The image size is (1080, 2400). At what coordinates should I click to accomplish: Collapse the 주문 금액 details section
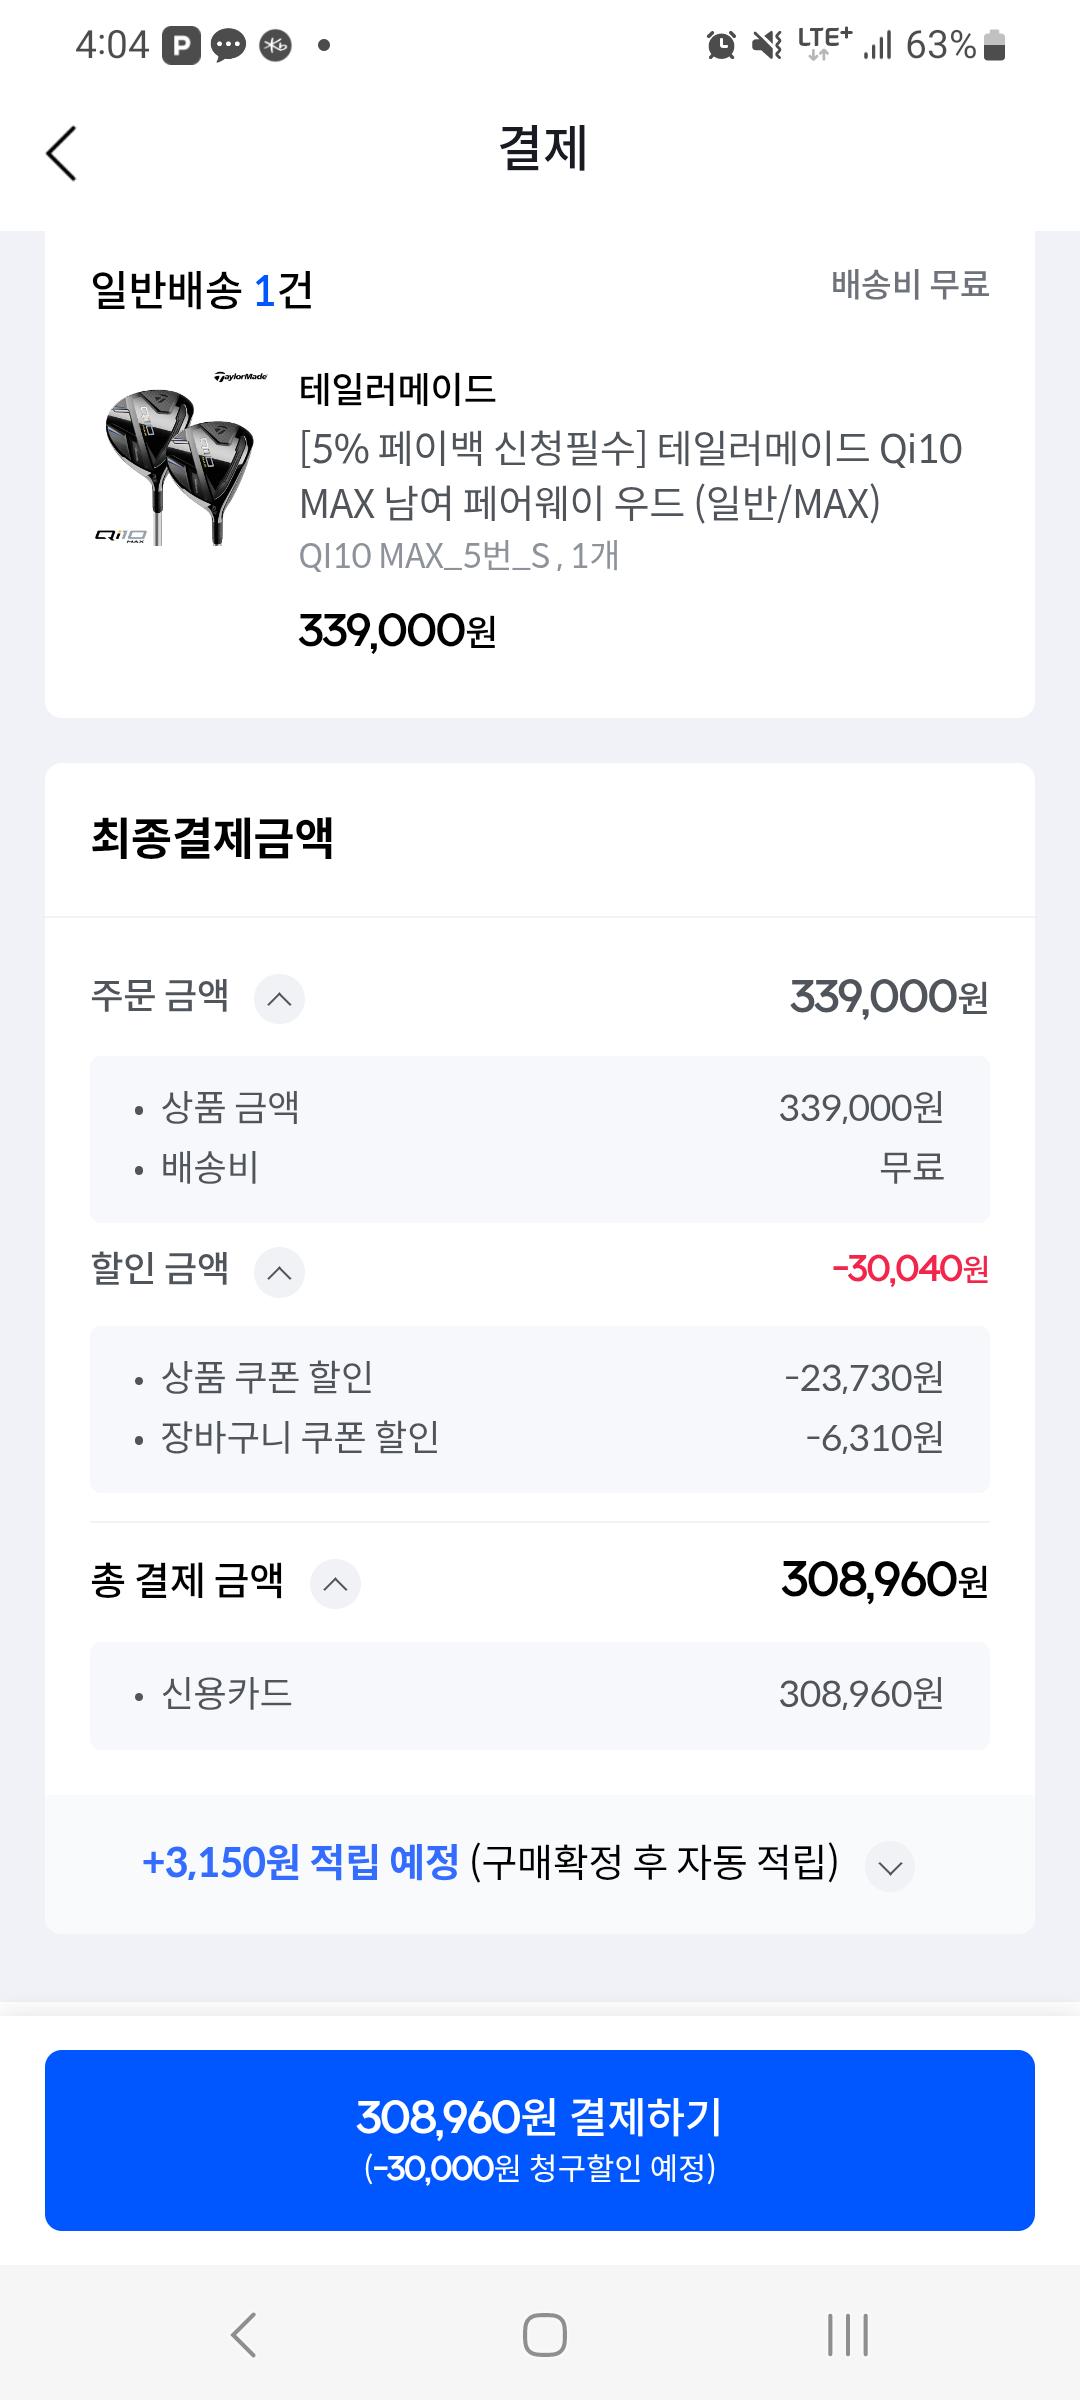(279, 998)
